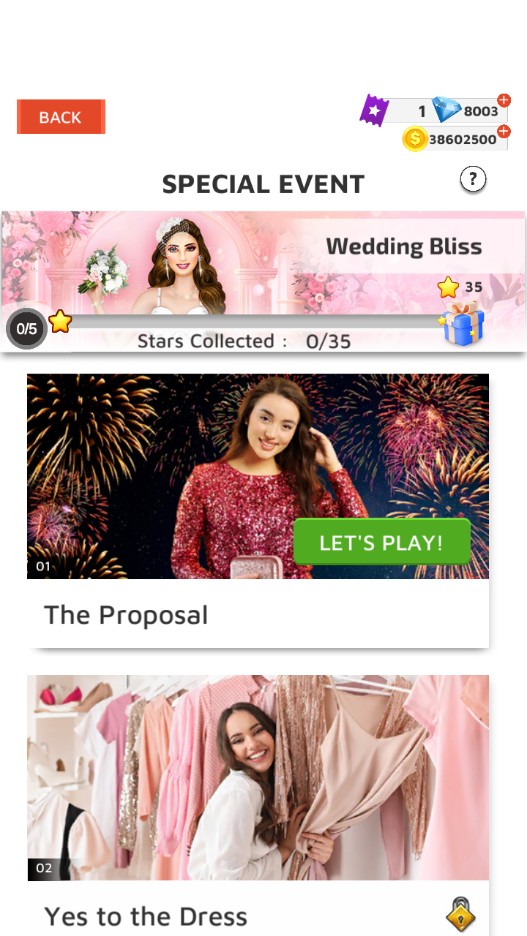527x936 pixels.
Task: Start level with LET'S PLAY! button
Action: 382,542
